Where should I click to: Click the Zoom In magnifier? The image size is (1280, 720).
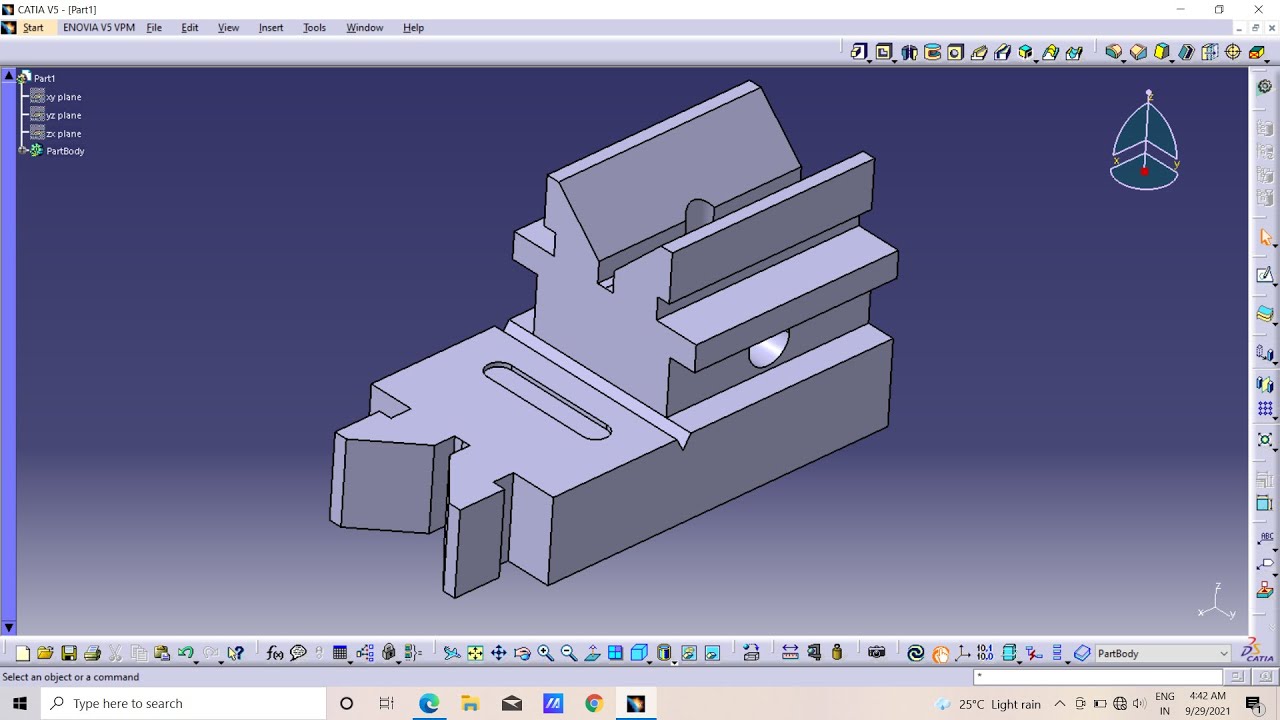(545, 653)
